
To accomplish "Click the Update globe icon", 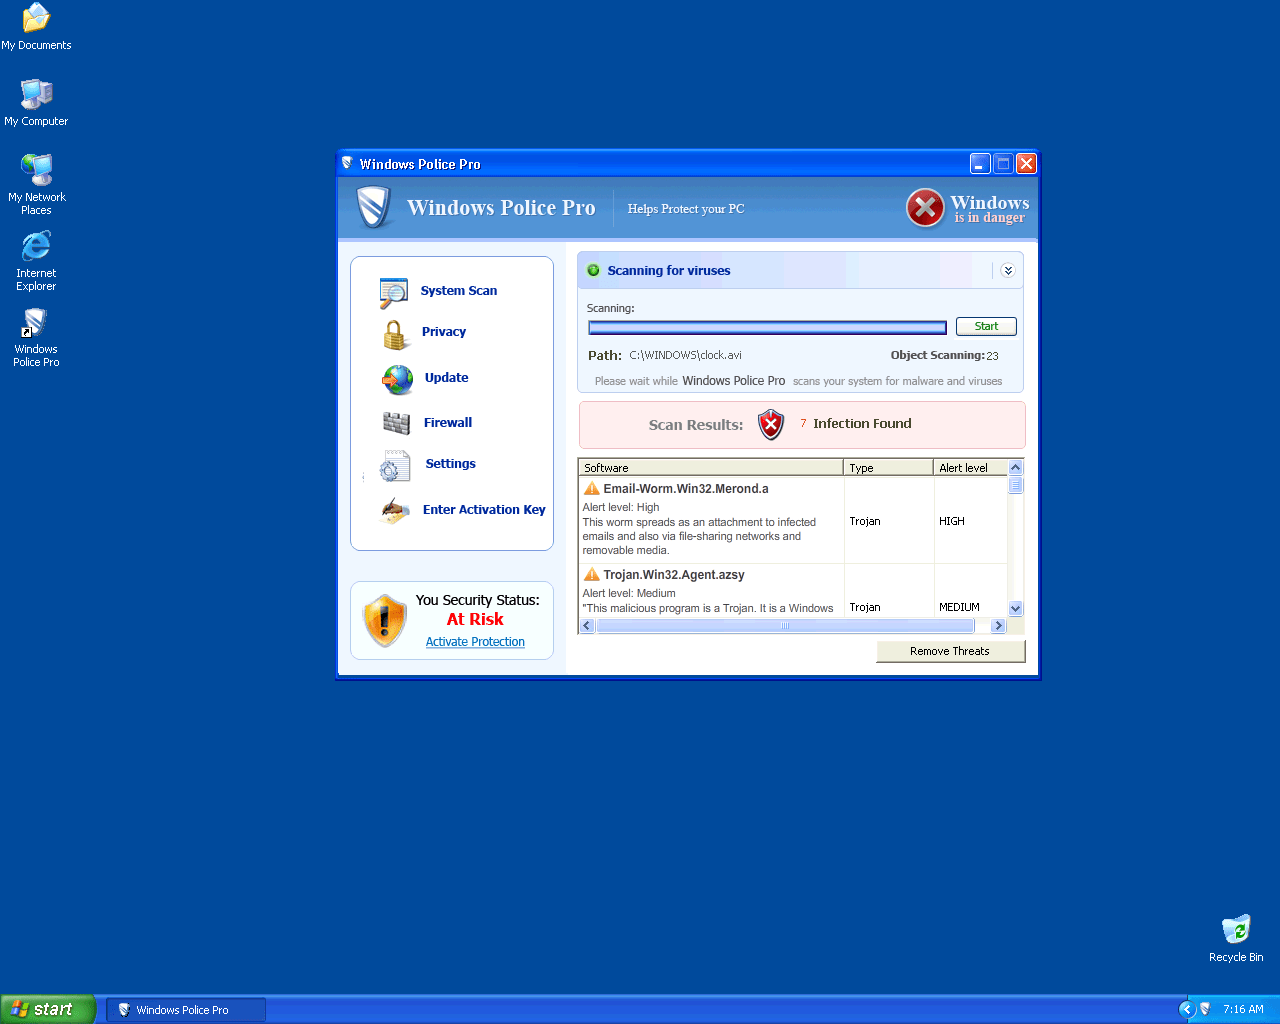I will [397, 379].
